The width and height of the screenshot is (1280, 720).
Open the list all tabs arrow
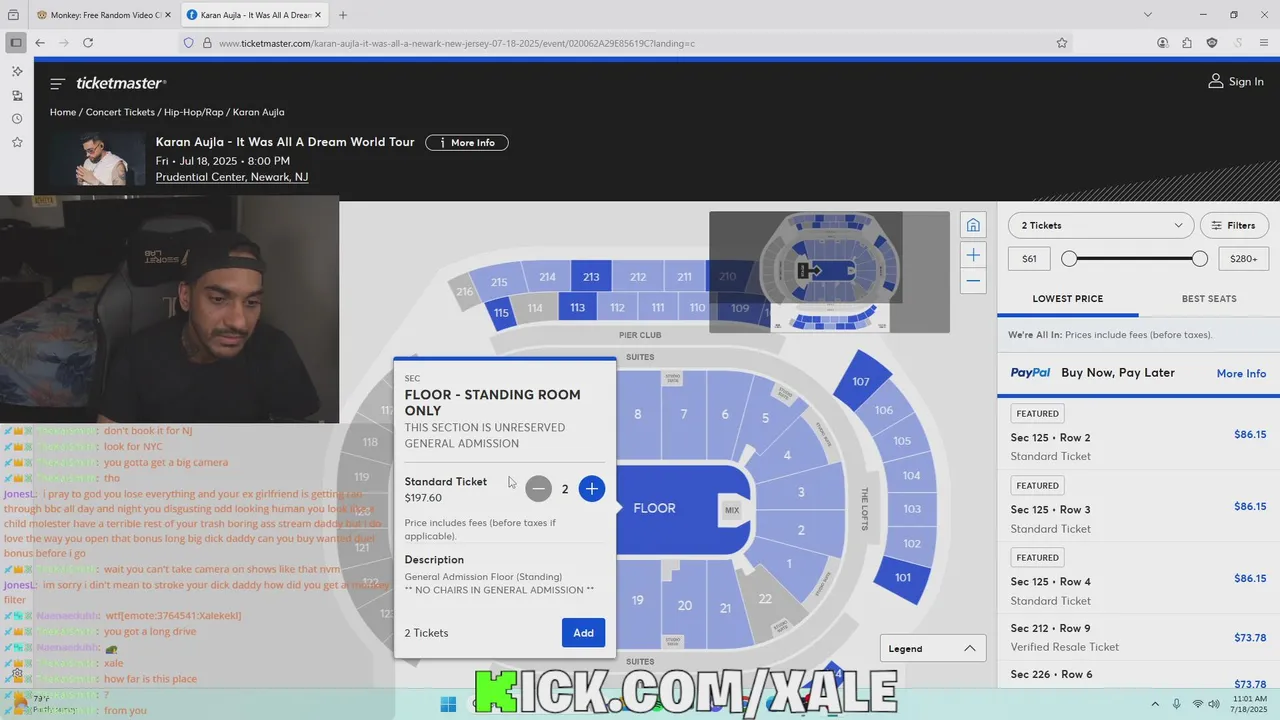coord(1148,15)
